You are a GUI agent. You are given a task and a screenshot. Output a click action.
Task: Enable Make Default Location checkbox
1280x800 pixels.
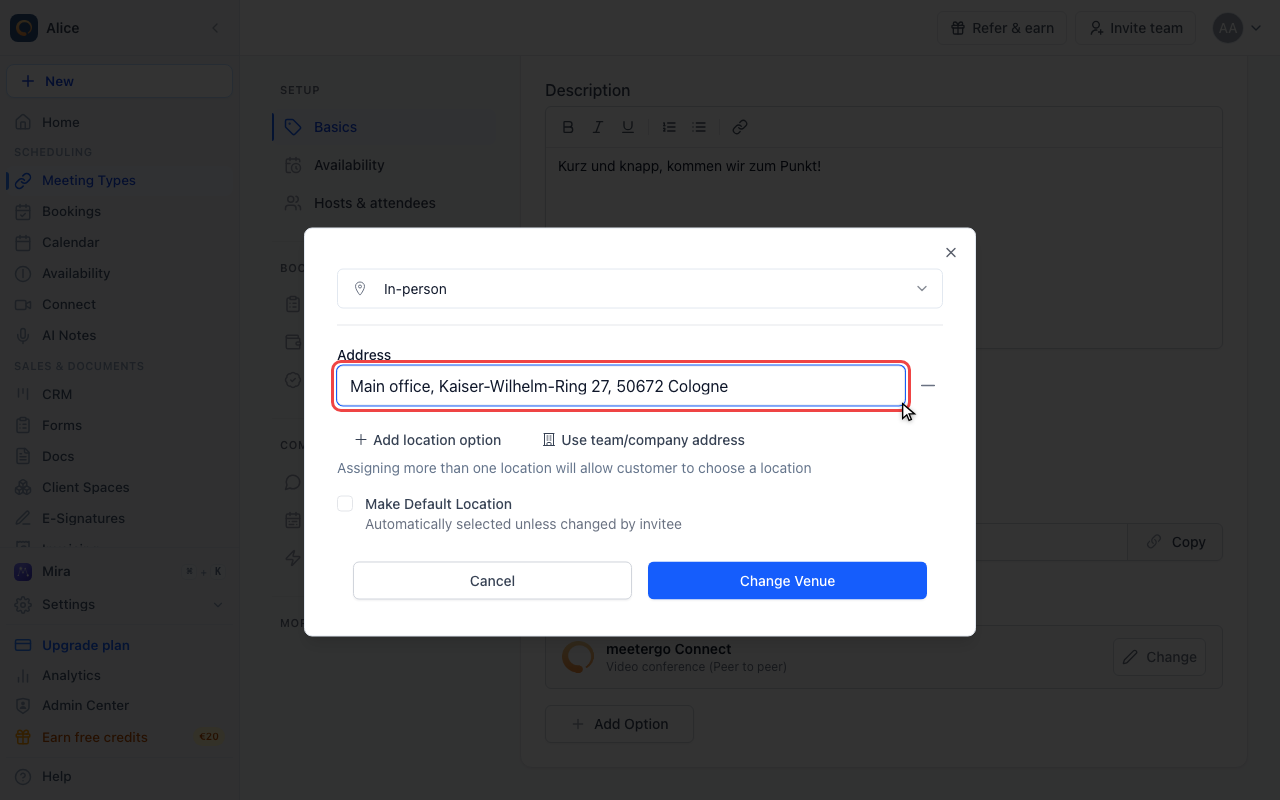point(345,504)
